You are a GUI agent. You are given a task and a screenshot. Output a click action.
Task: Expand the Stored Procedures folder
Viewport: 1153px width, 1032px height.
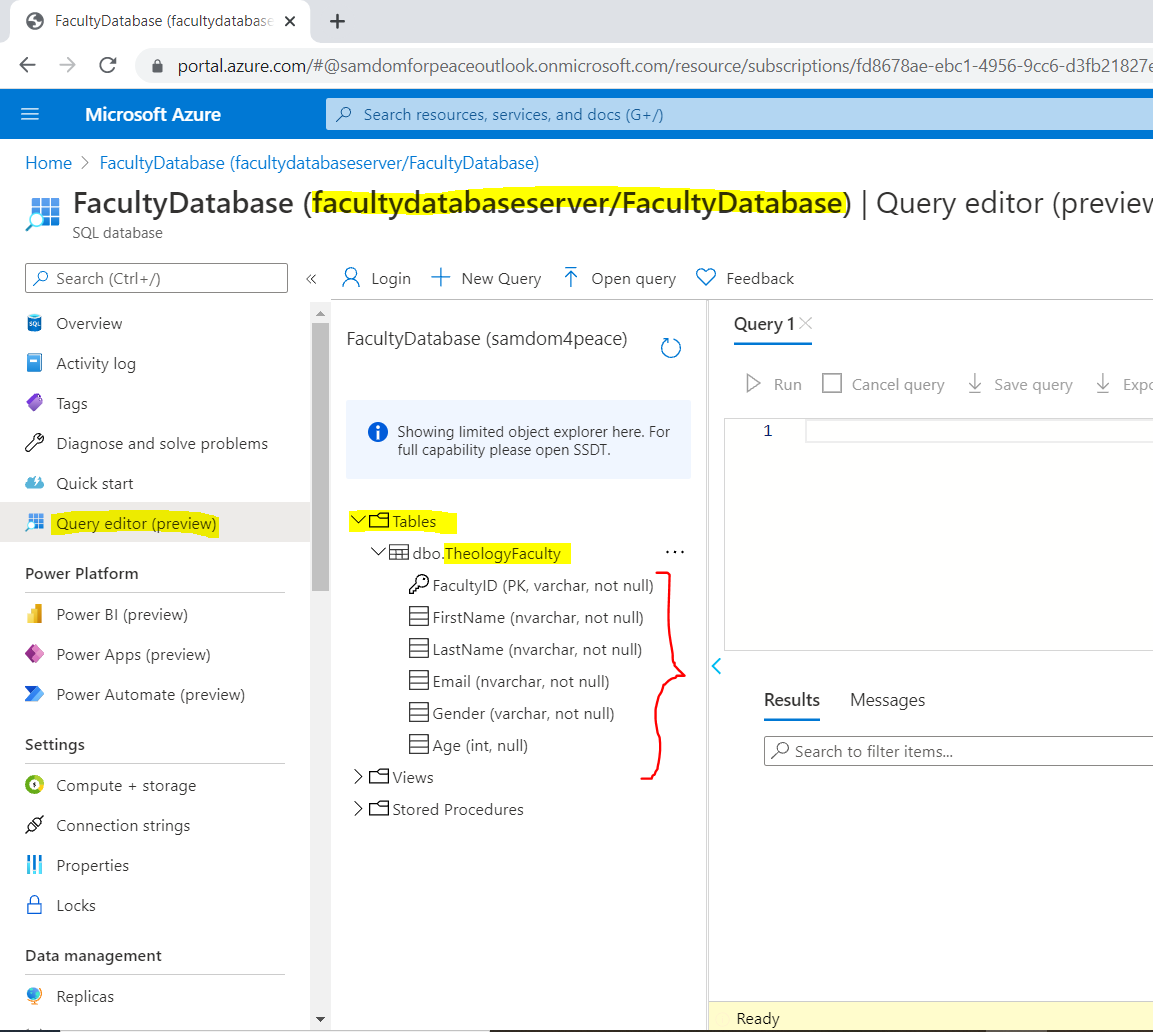point(358,808)
